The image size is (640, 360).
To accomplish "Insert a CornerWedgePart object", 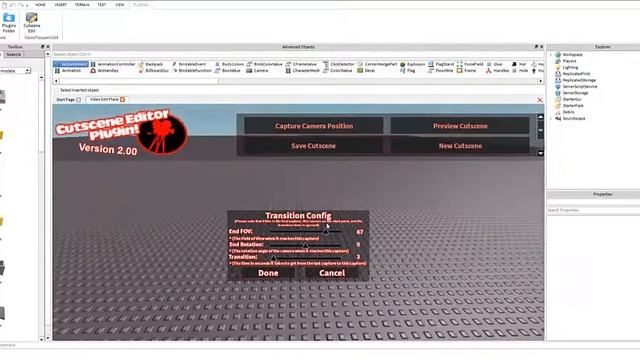I will pyautogui.click(x=378, y=64).
